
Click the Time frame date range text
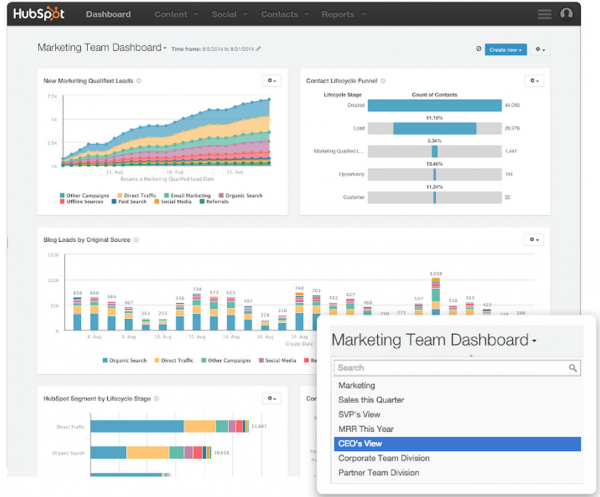coord(228,49)
